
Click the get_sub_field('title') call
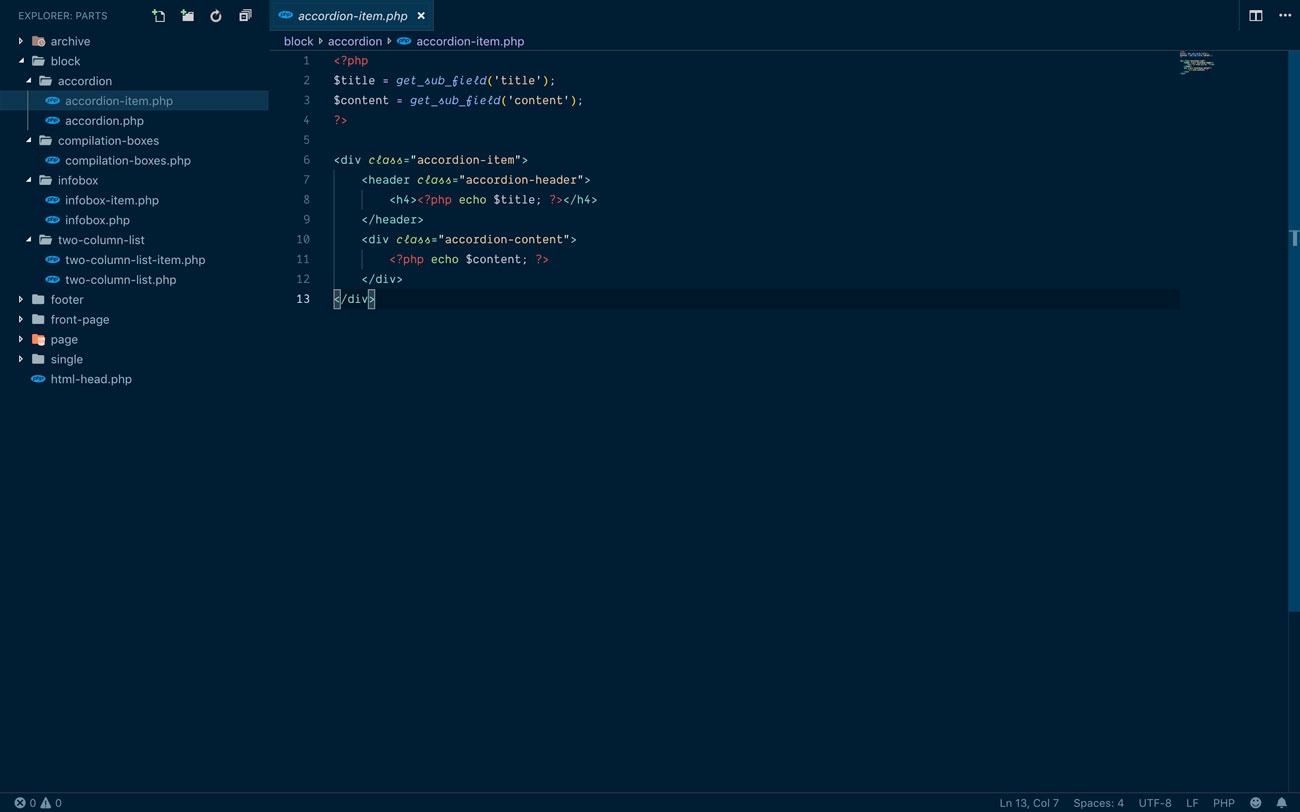point(472,80)
